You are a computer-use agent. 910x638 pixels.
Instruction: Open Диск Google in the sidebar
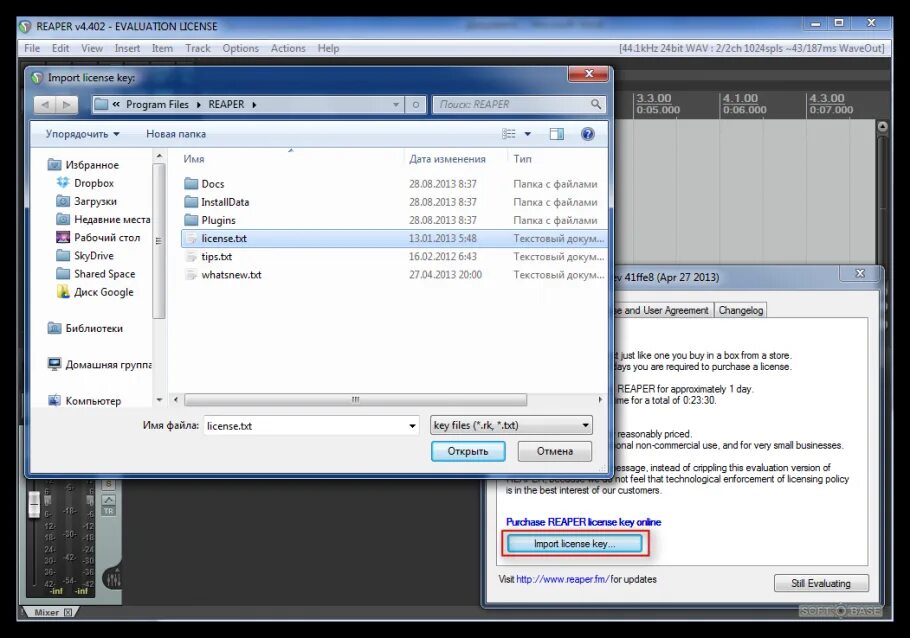pos(103,292)
